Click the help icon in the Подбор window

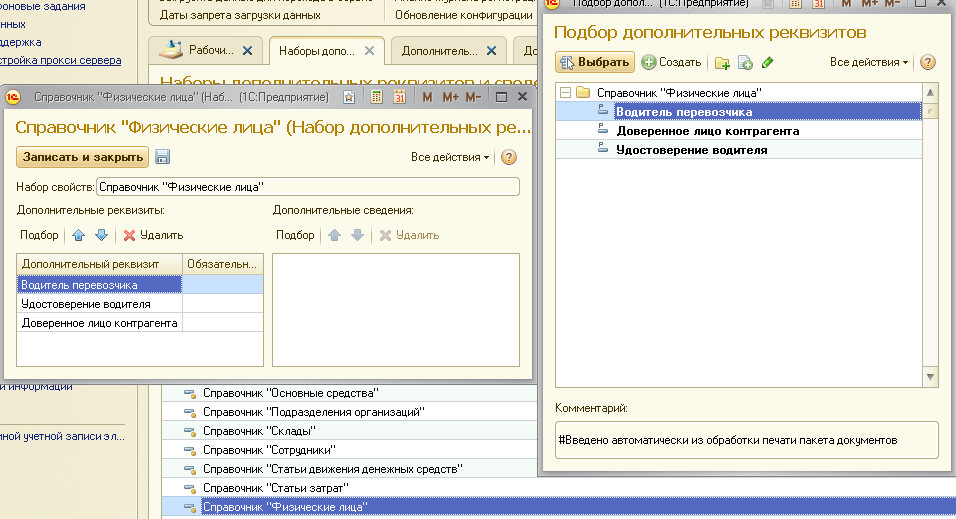coord(927,62)
